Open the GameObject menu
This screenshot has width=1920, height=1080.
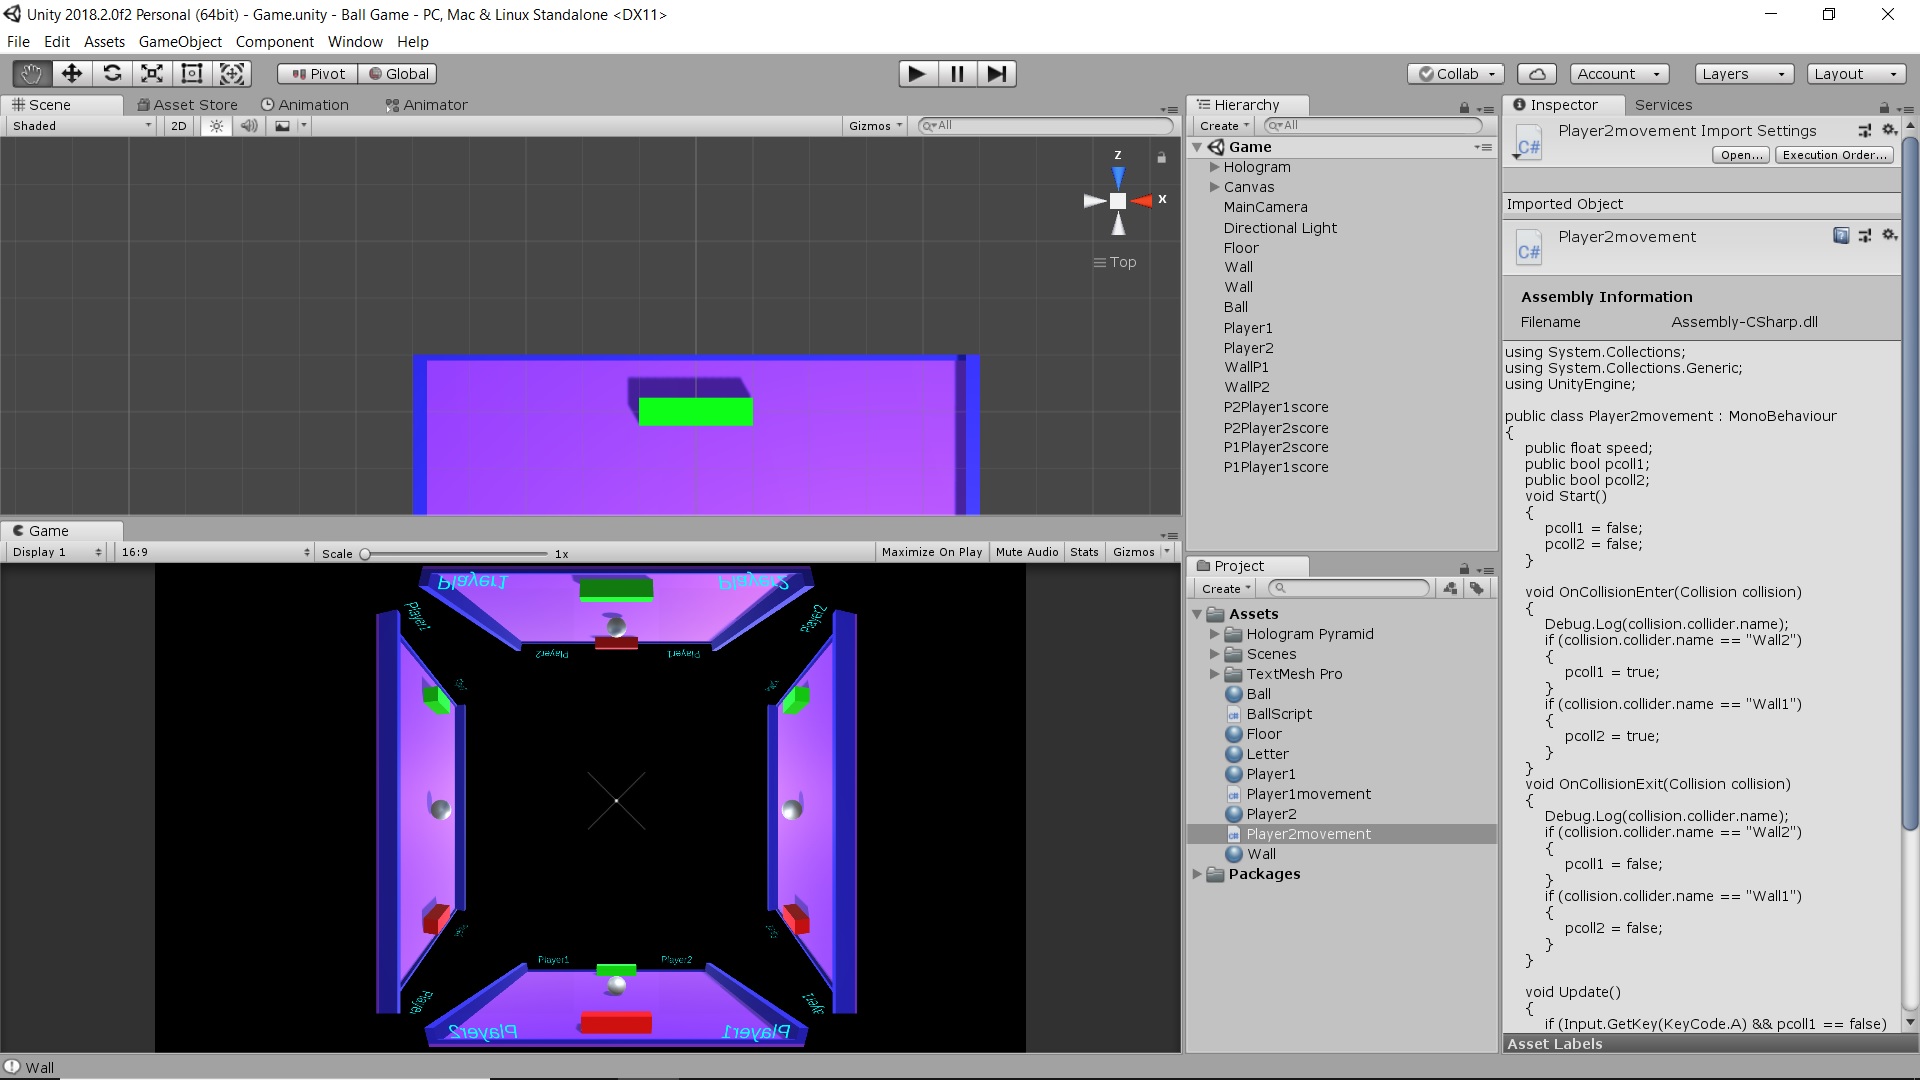point(180,41)
